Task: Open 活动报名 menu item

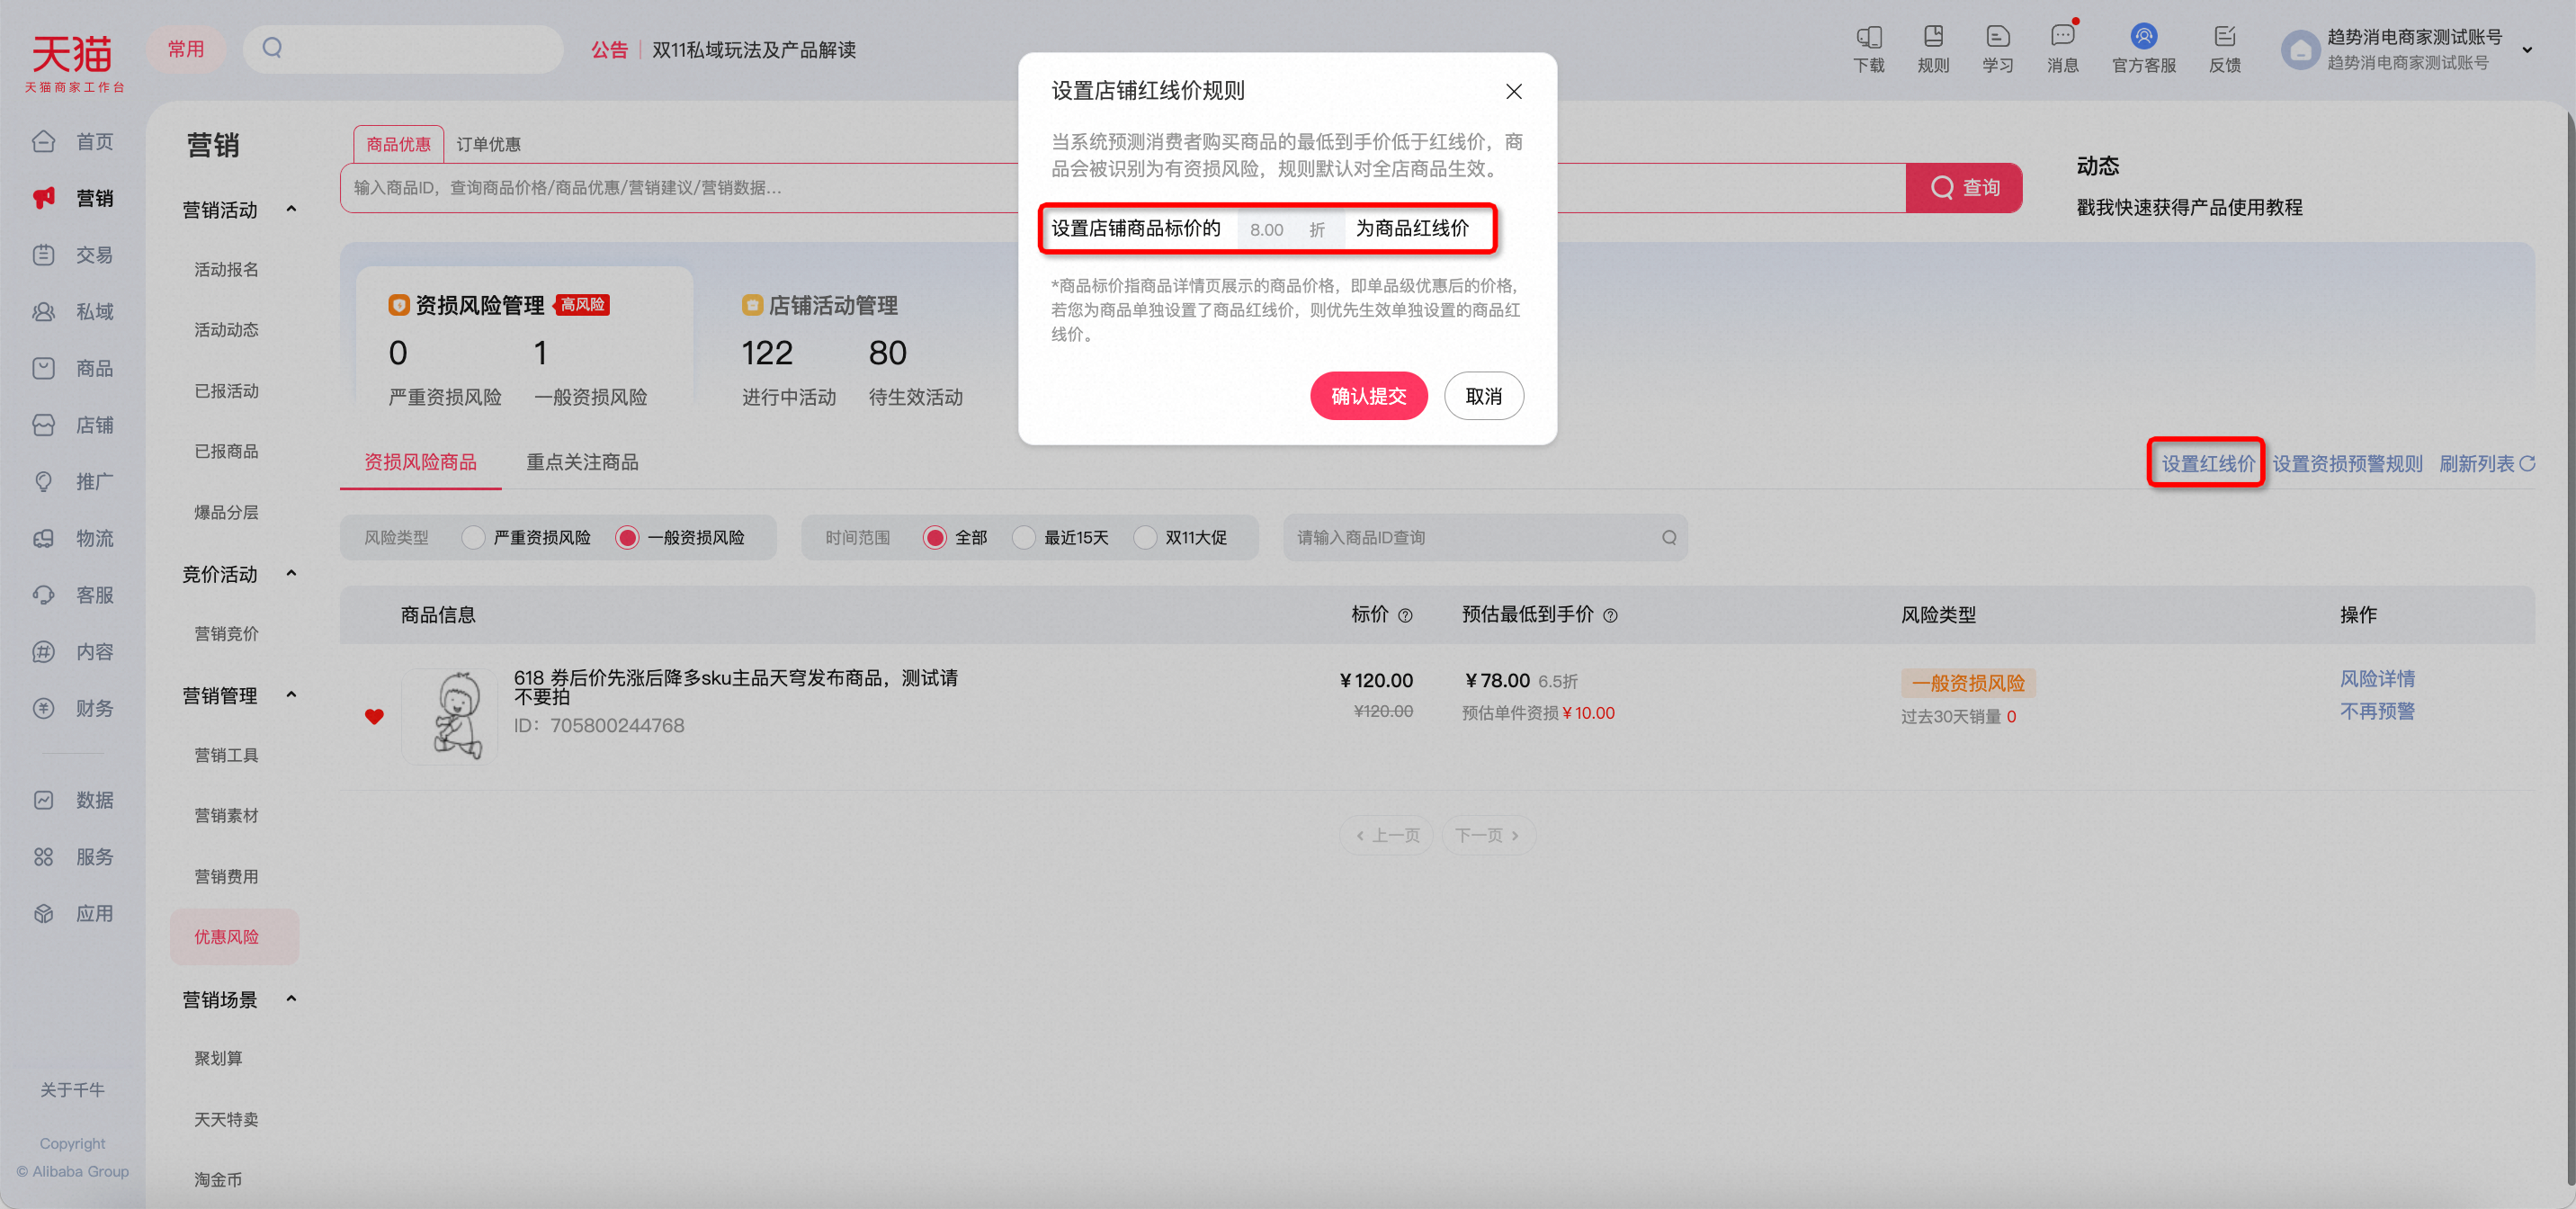Action: click(x=226, y=269)
